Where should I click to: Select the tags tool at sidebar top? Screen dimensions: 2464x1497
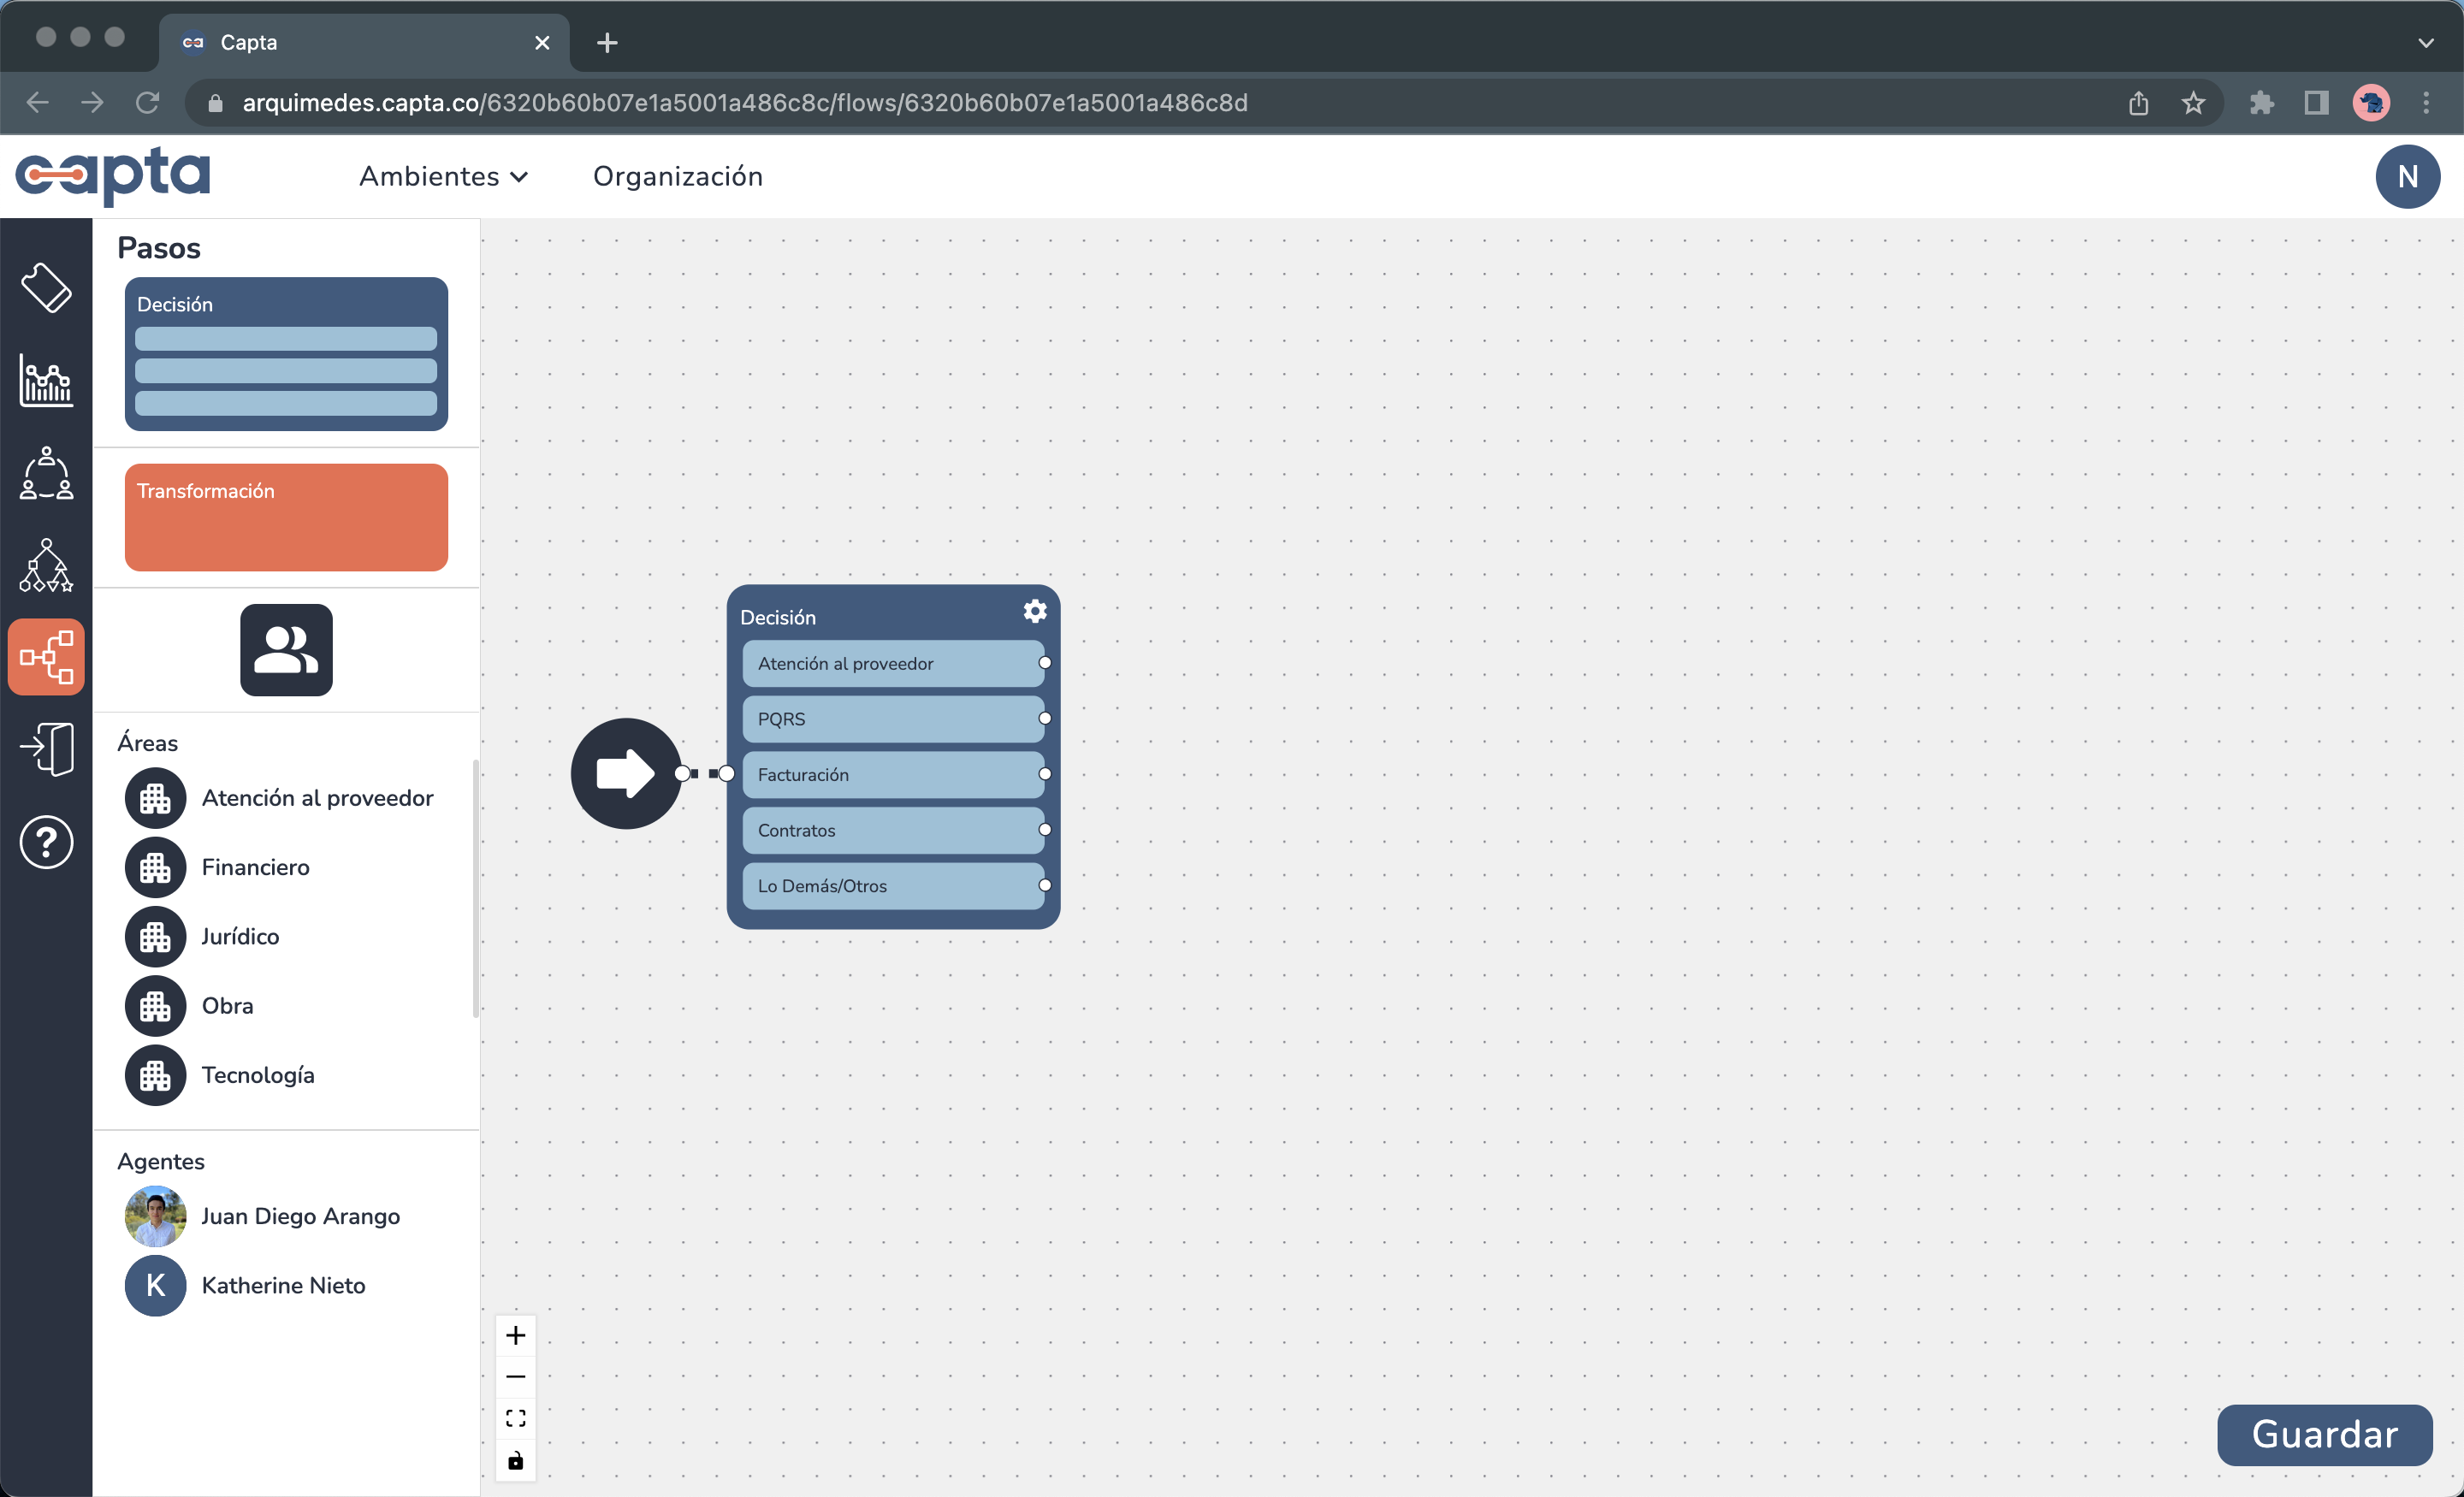pyautogui.click(x=47, y=289)
